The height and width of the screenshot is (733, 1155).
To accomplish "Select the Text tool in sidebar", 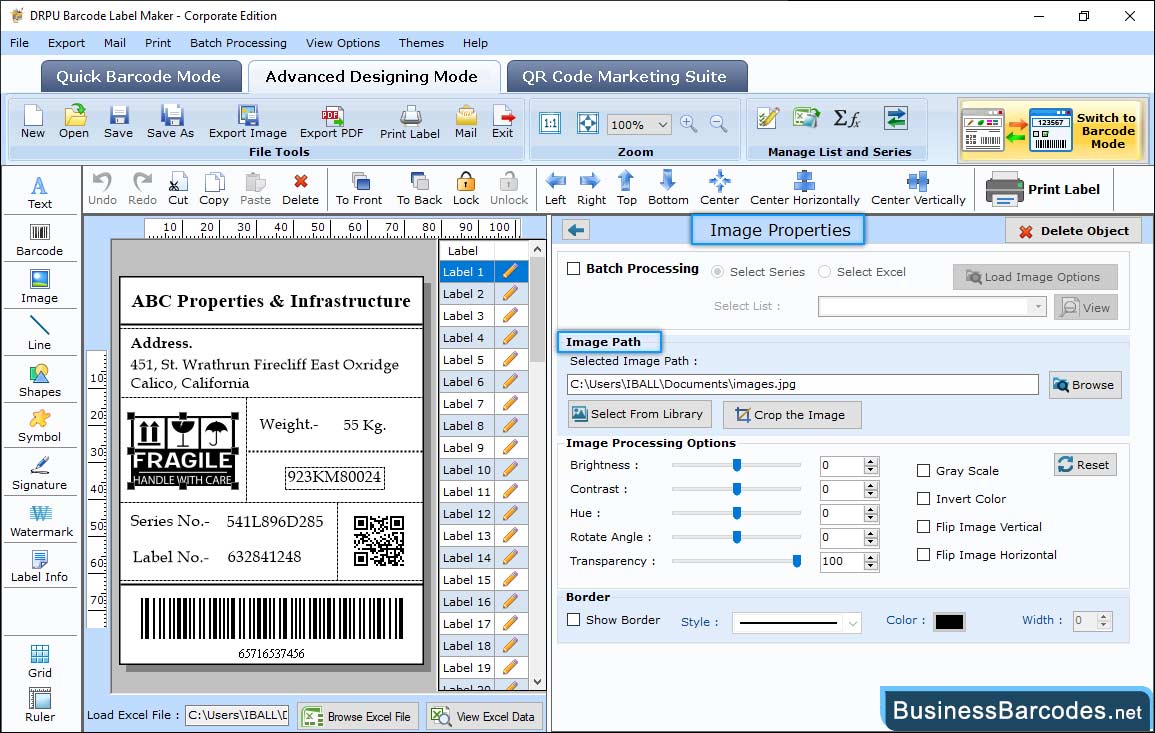I will (40, 192).
